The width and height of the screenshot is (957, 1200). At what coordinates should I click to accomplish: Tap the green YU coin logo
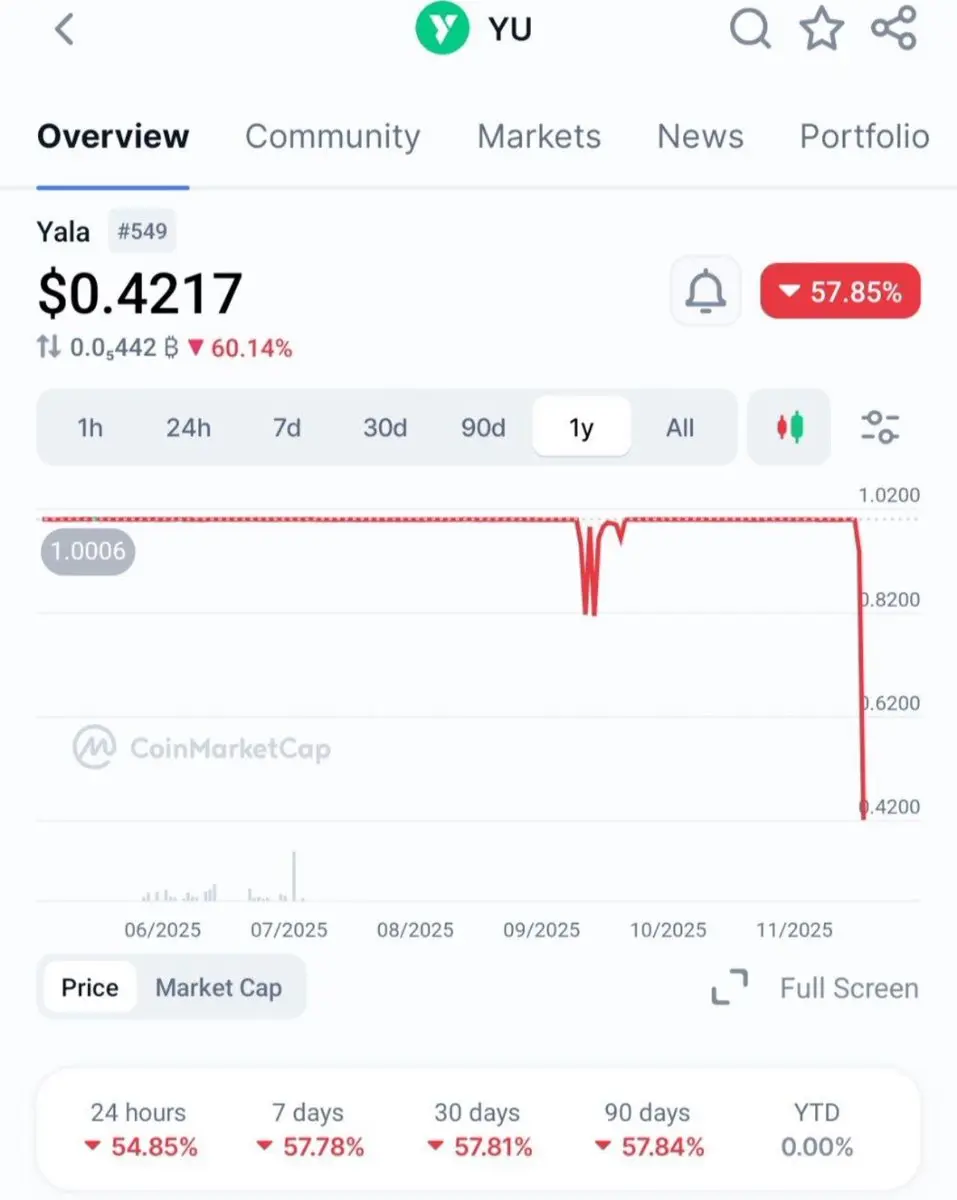[442, 29]
